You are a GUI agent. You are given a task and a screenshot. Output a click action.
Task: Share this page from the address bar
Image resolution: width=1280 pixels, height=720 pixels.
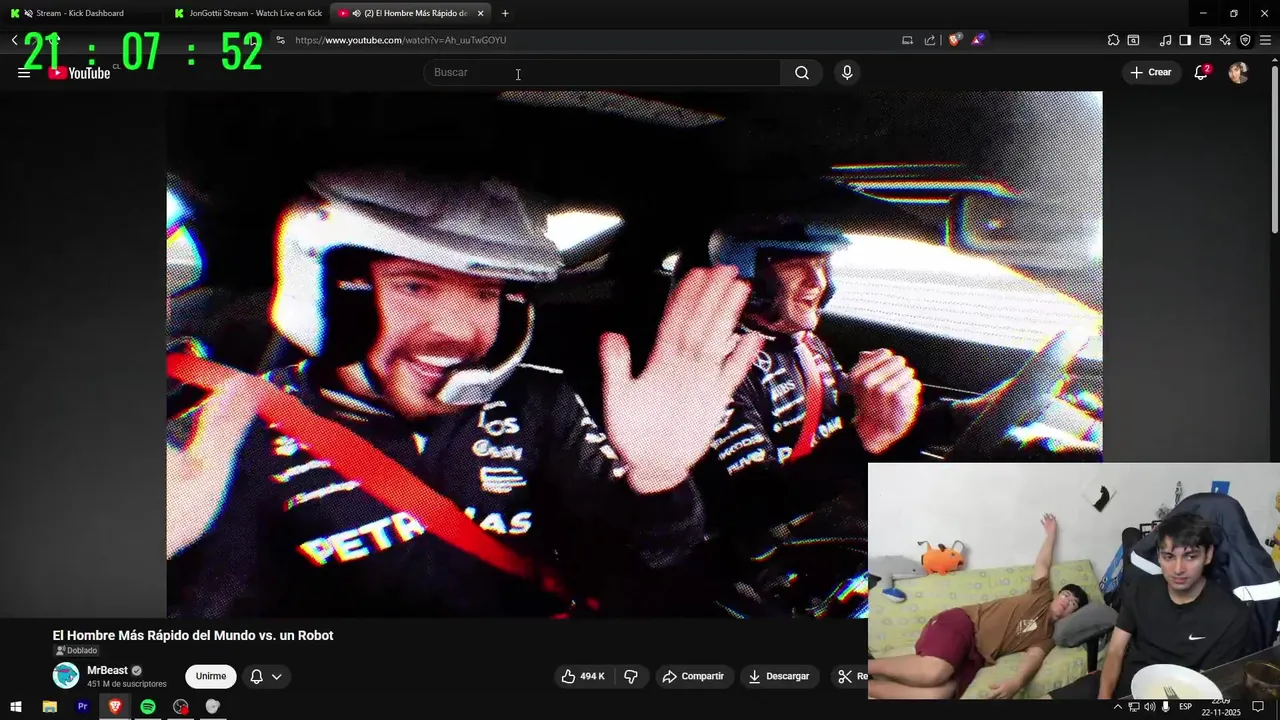930,40
